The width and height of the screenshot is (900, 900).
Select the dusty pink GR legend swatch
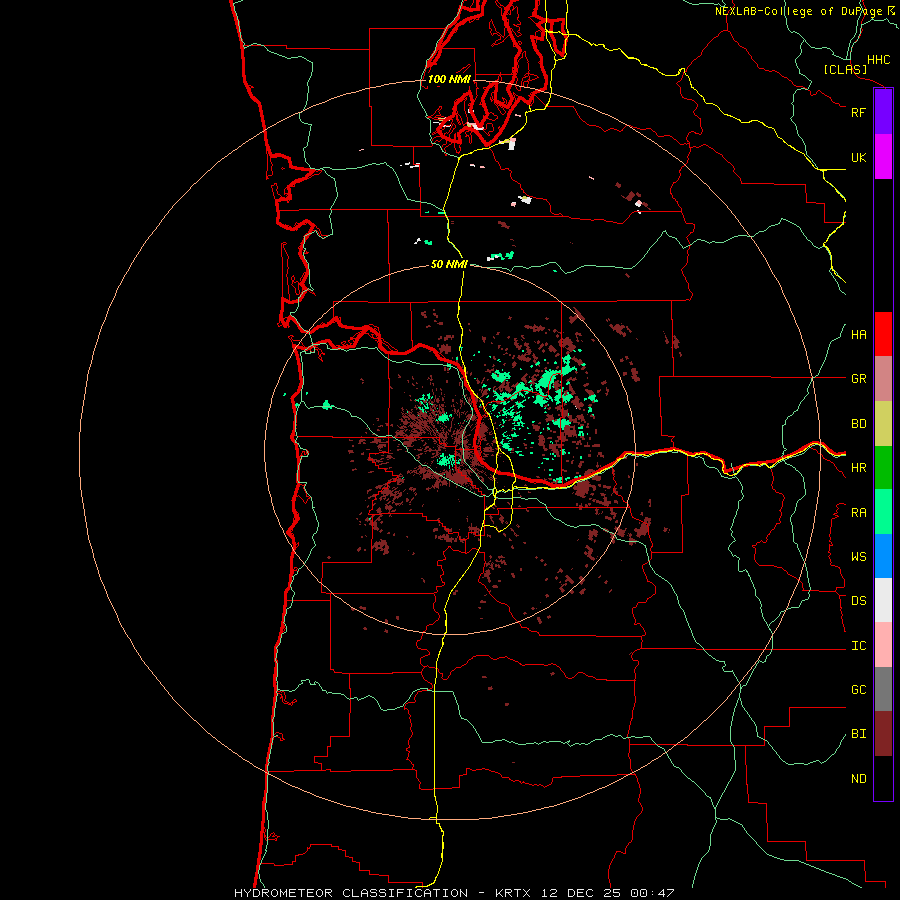point(883,379)
